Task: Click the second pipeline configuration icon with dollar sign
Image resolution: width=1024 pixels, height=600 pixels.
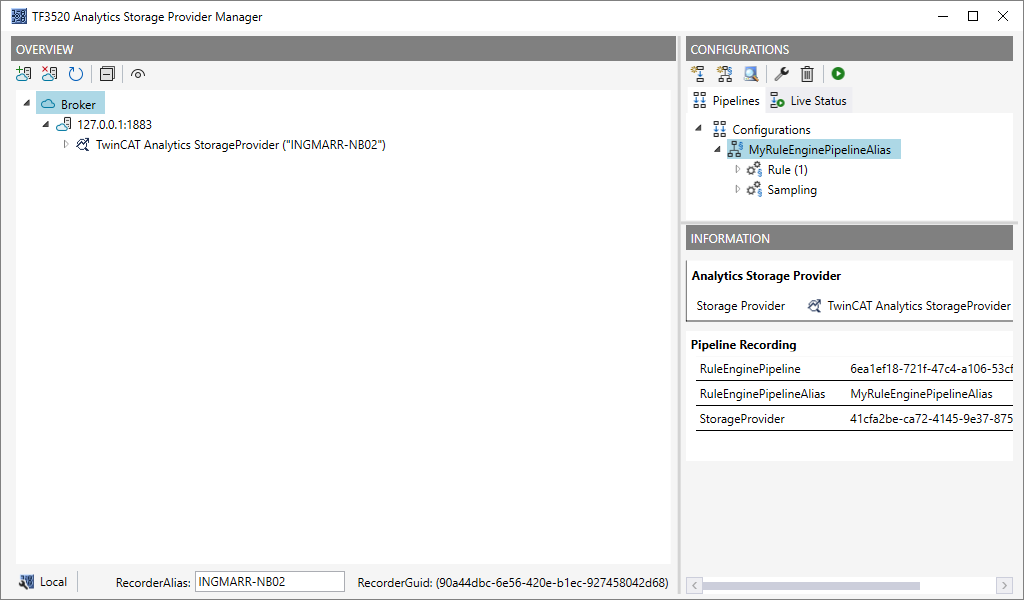Action: click(x=724, y=74)
